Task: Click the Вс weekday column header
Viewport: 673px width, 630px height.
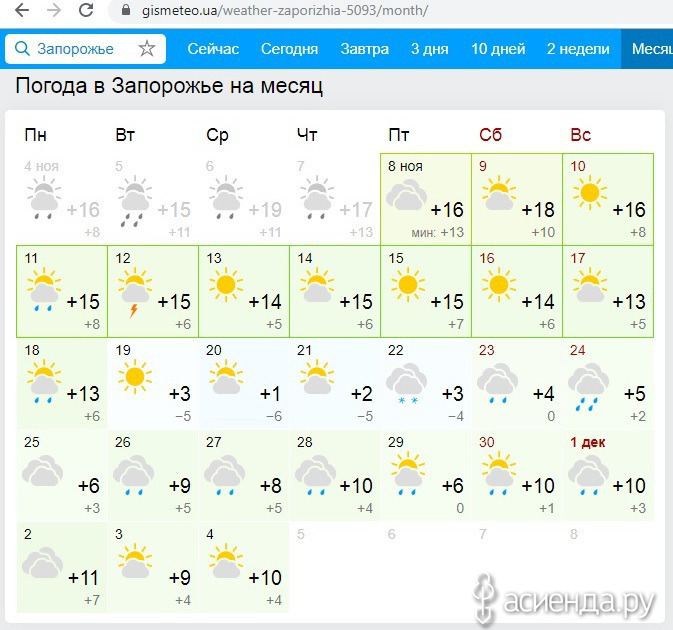Action: tap(581, 135)
